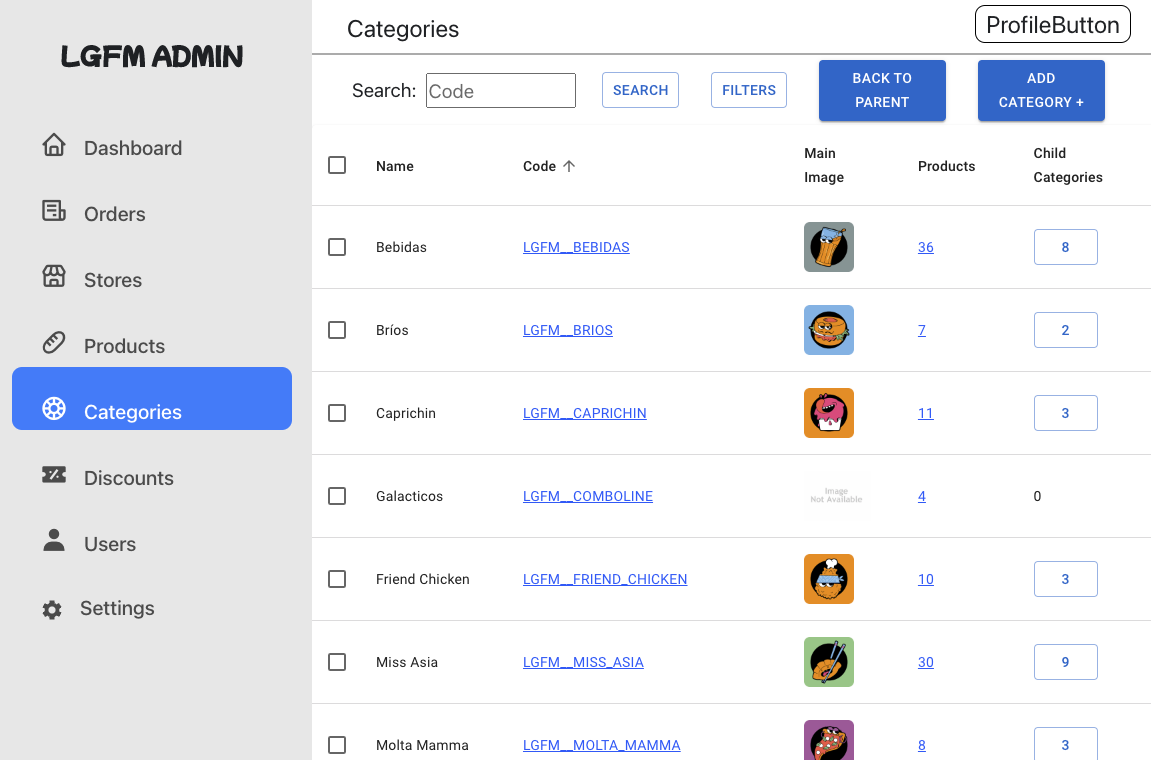Click the Dashboard home icon
The width and height of the screenshot is (1151, 760).
coord(54,146)
